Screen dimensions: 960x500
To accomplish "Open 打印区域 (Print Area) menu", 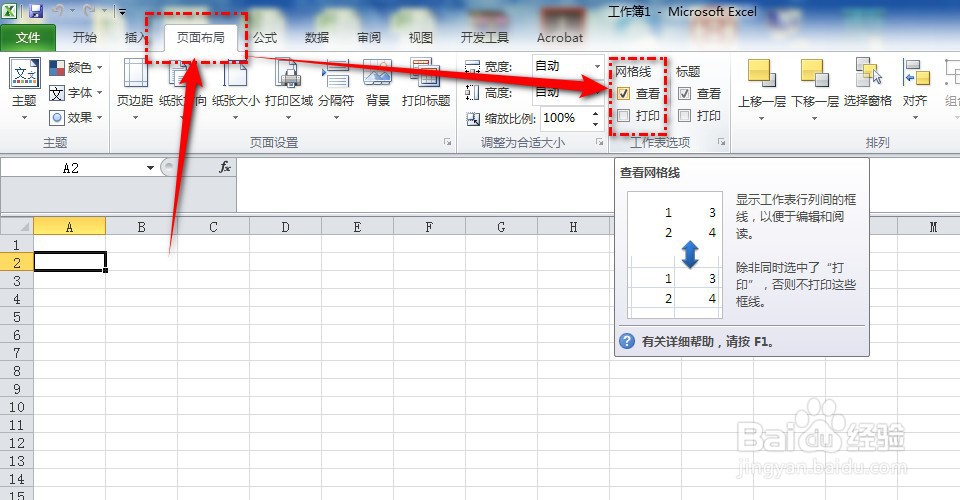I will (288, 89).
